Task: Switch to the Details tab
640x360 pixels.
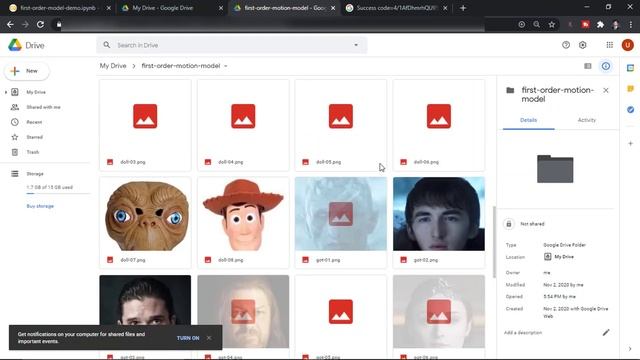Action: pos(528,120)
